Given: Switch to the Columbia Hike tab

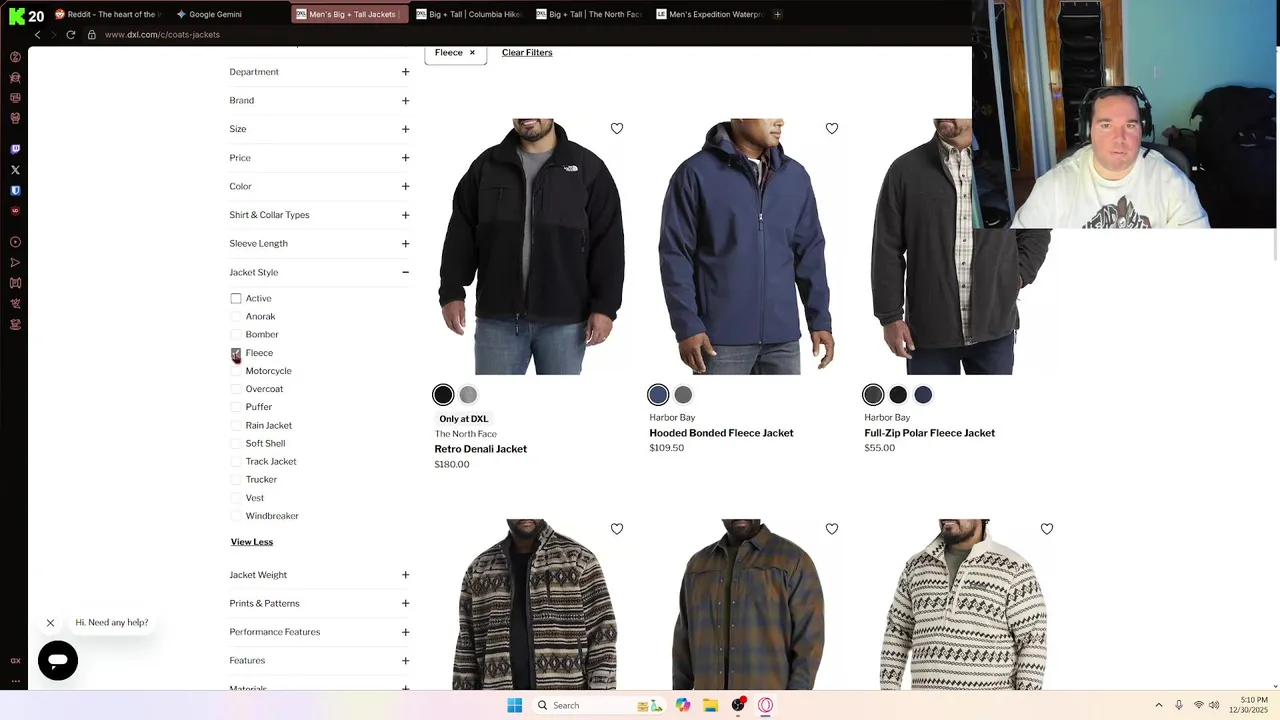Looking at the screenshot, I should pyautogui.click(x=468, y=14).
